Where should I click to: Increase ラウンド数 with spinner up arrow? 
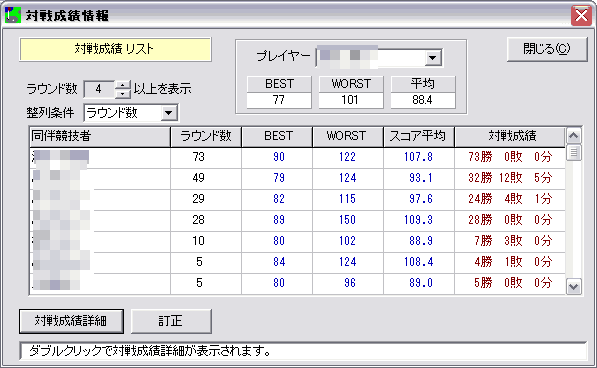pyautogui.click(x=123, y=85)
